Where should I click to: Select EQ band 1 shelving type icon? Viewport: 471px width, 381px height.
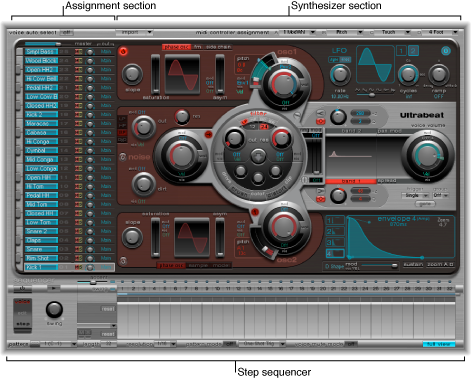tap(320, 191)
